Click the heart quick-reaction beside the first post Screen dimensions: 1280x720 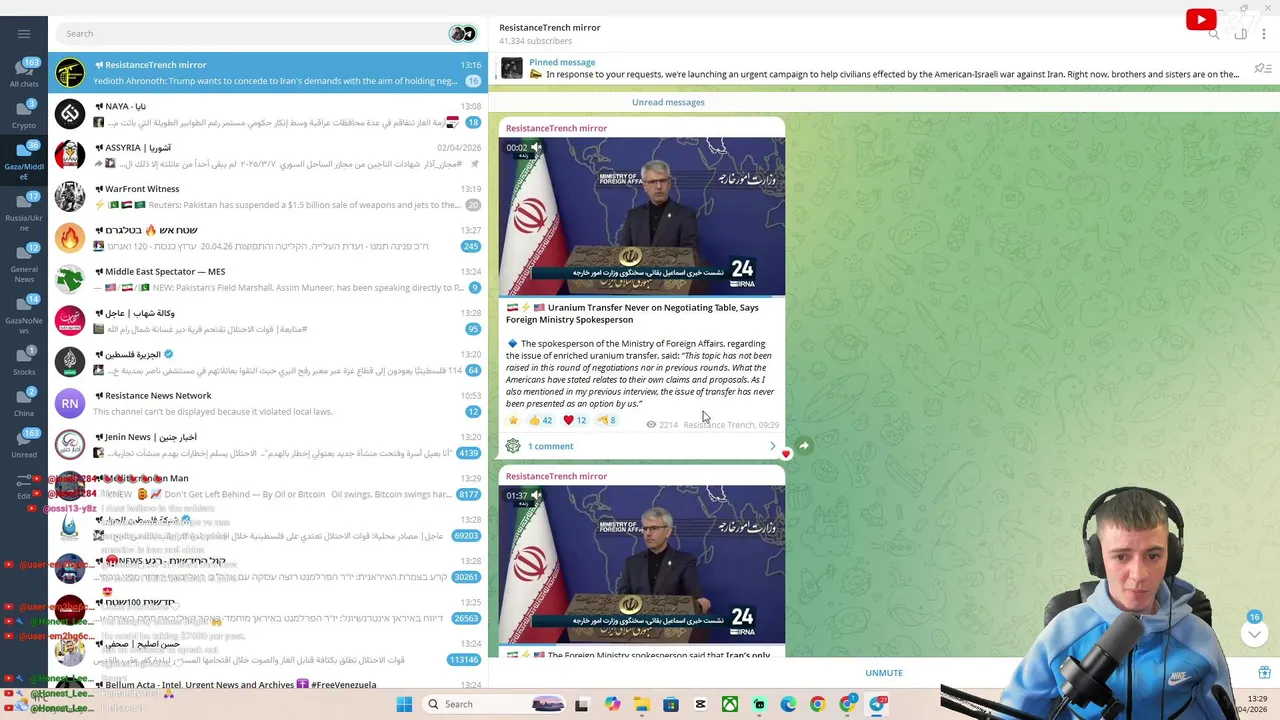click(x=786, y=454)
